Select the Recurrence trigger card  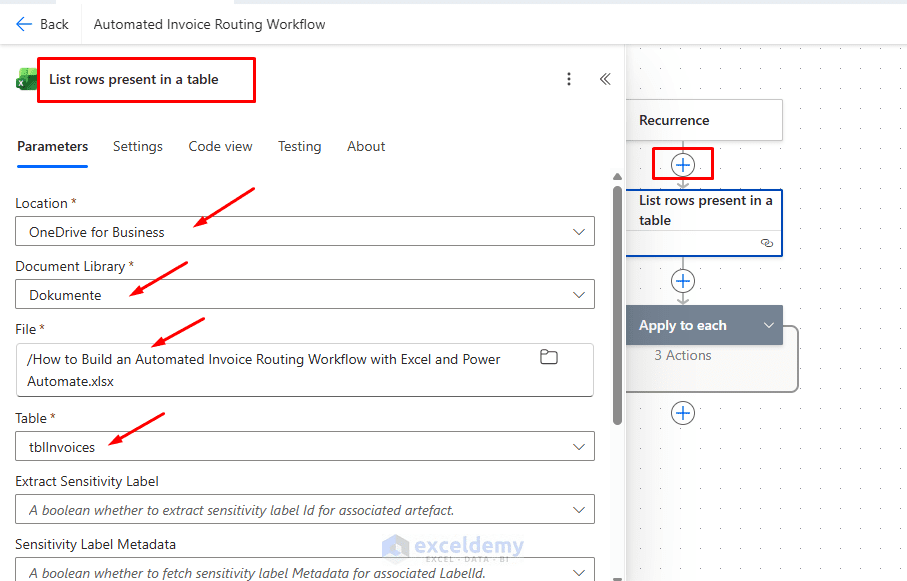tap(705, 120)
